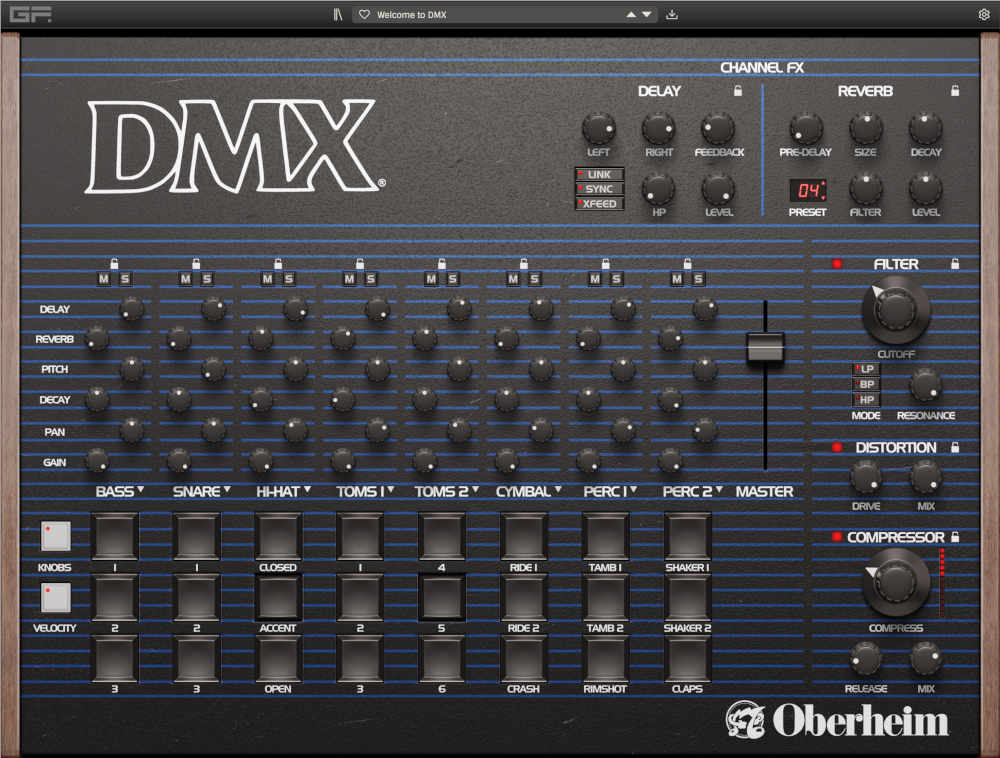Lock the Delay effect with its padlock icon

click(737, 91)
